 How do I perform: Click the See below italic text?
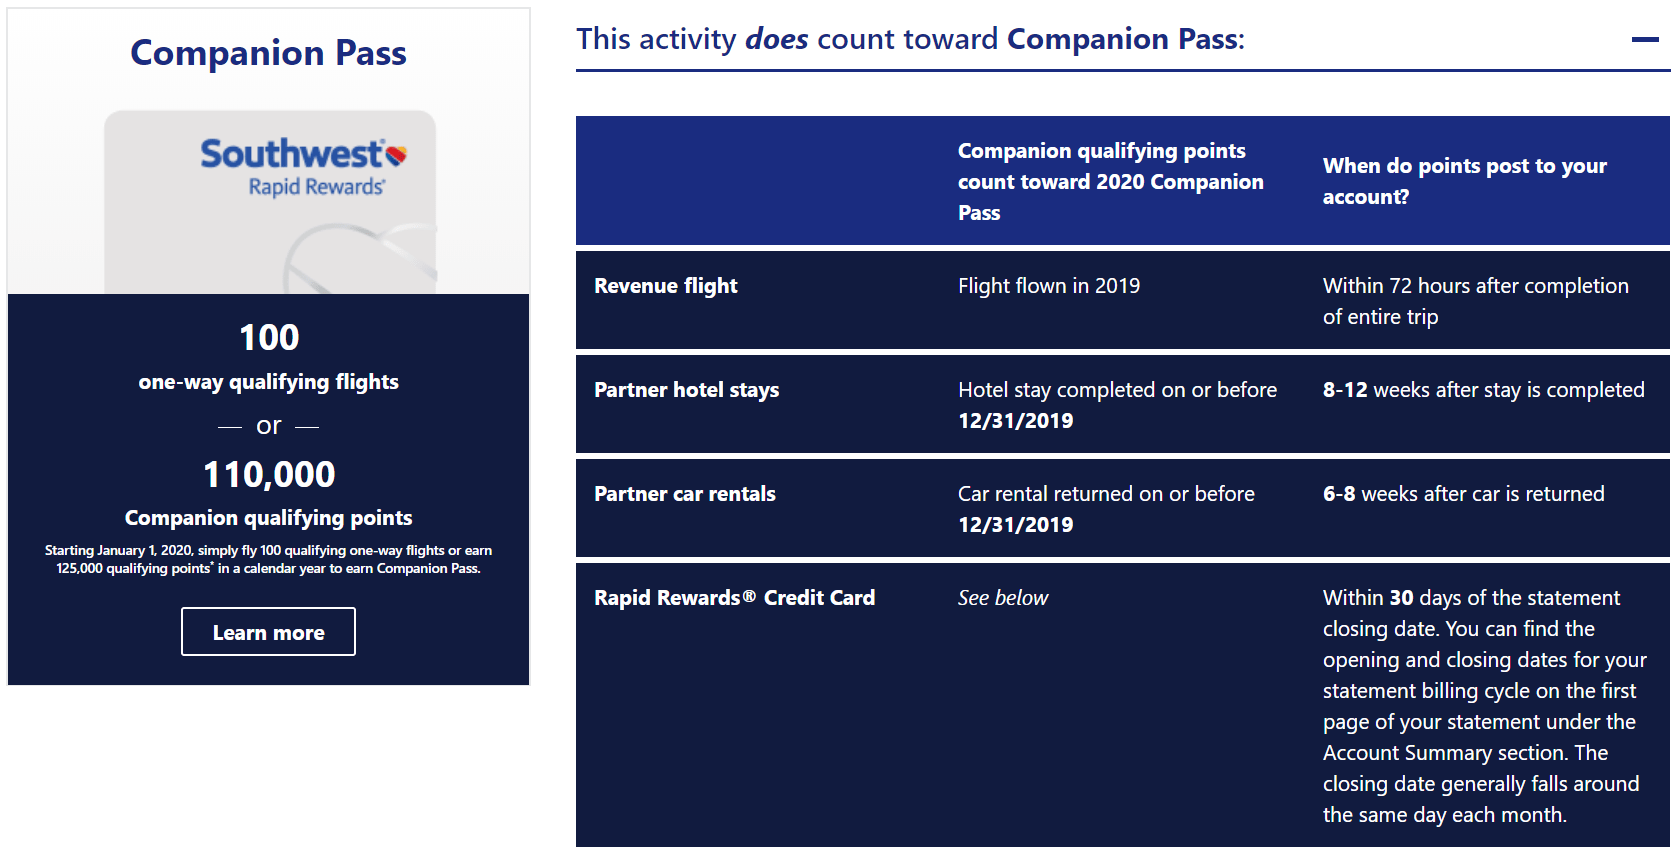click(1002, 597)
